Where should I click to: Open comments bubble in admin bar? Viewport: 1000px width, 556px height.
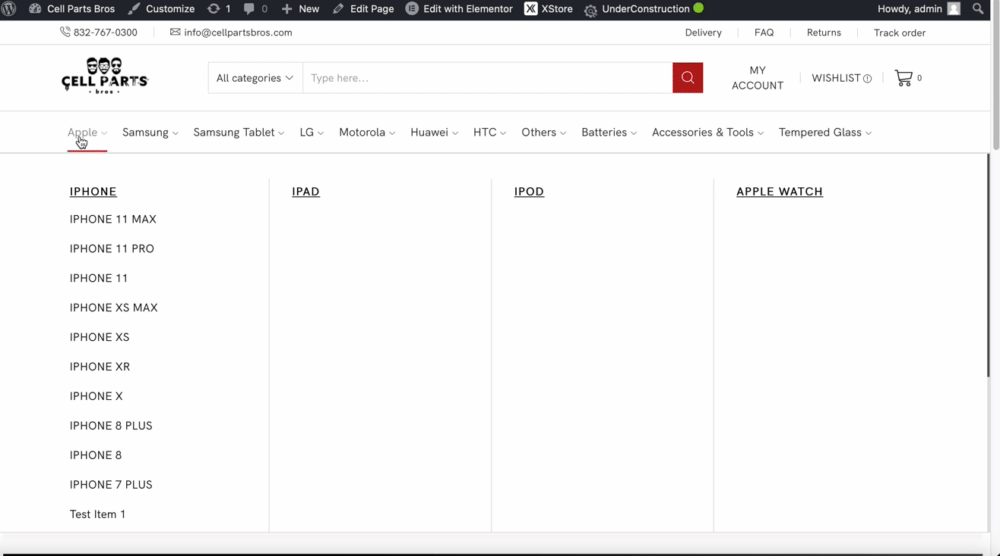pyautogui.click(x=255, y=9)
